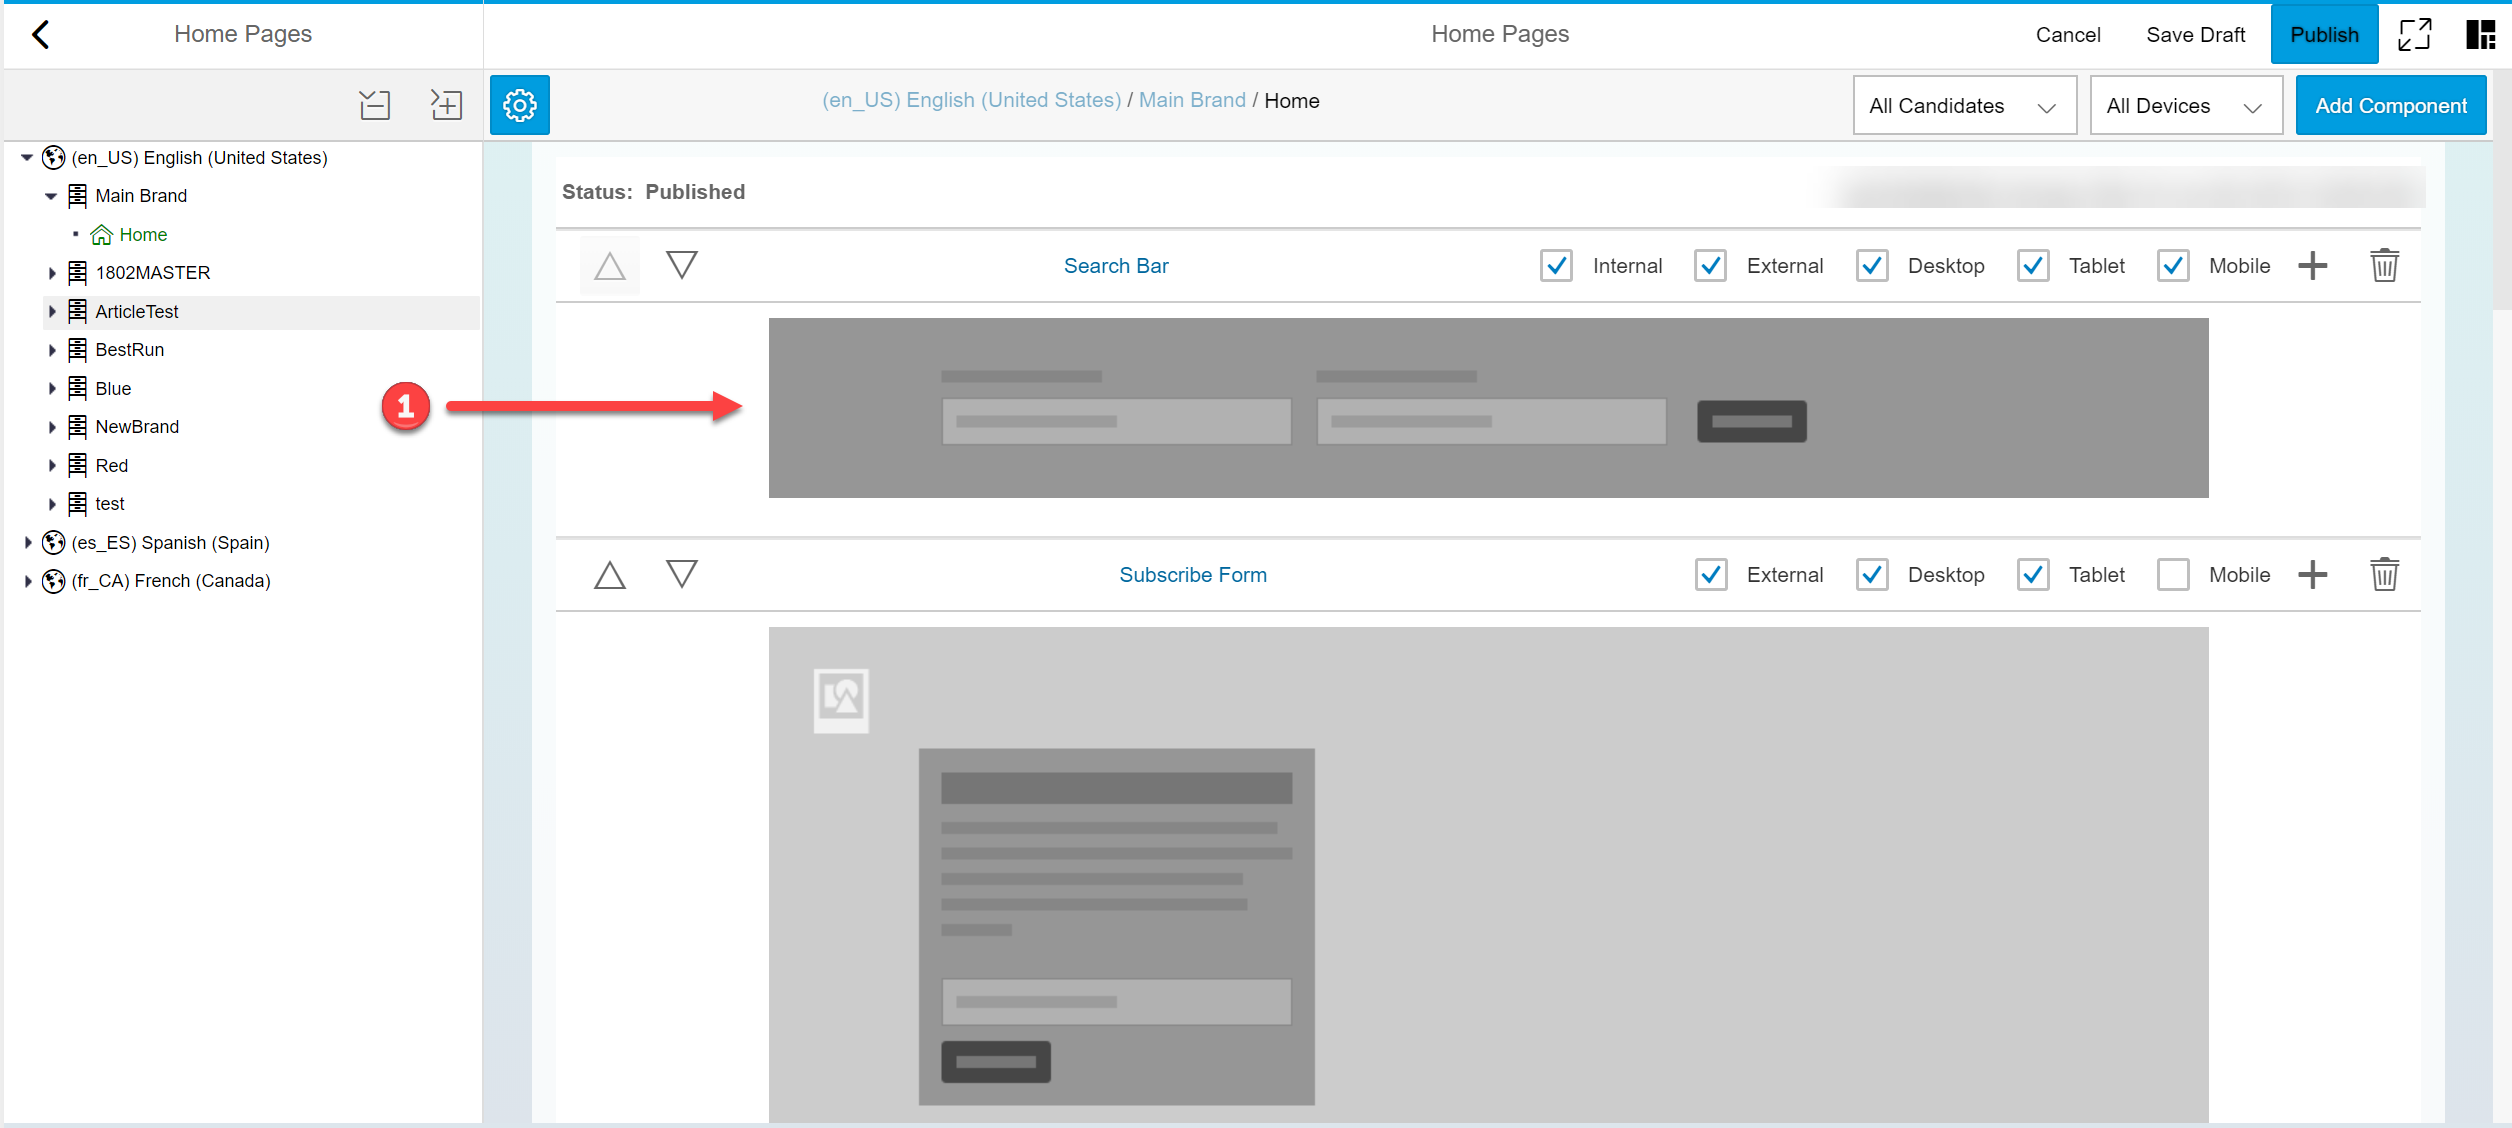Click the Main Brand page icon
Screen dimensions: 2512x1128
click(x=77, y=196)
